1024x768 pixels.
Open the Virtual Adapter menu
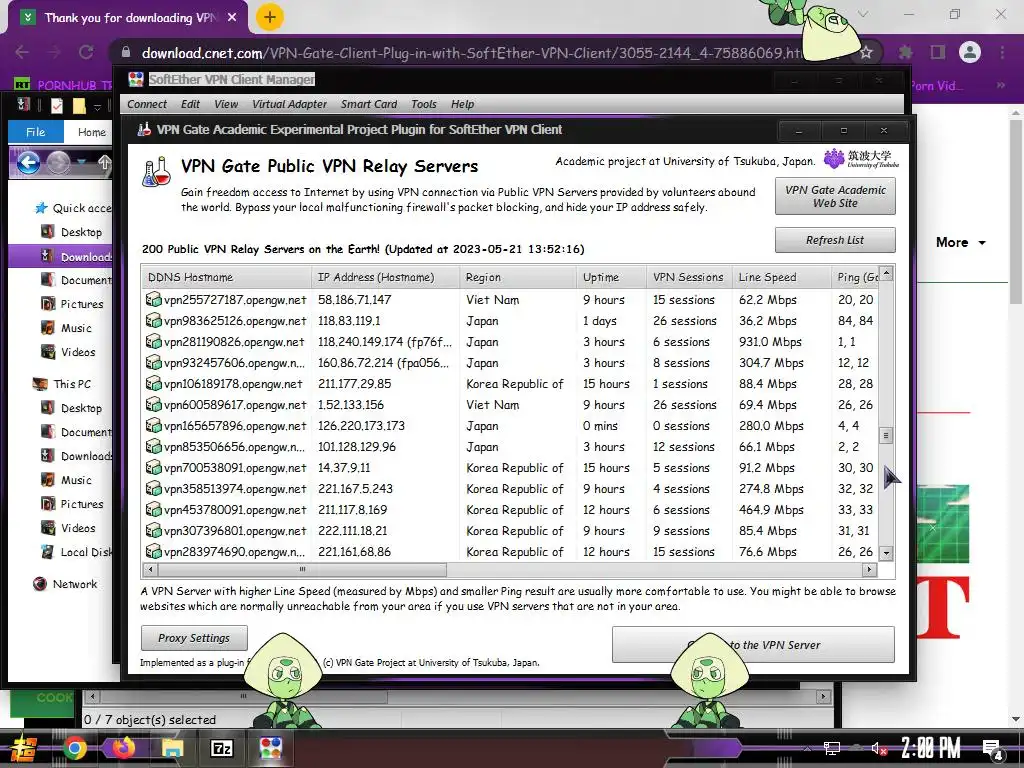point(289,104)
